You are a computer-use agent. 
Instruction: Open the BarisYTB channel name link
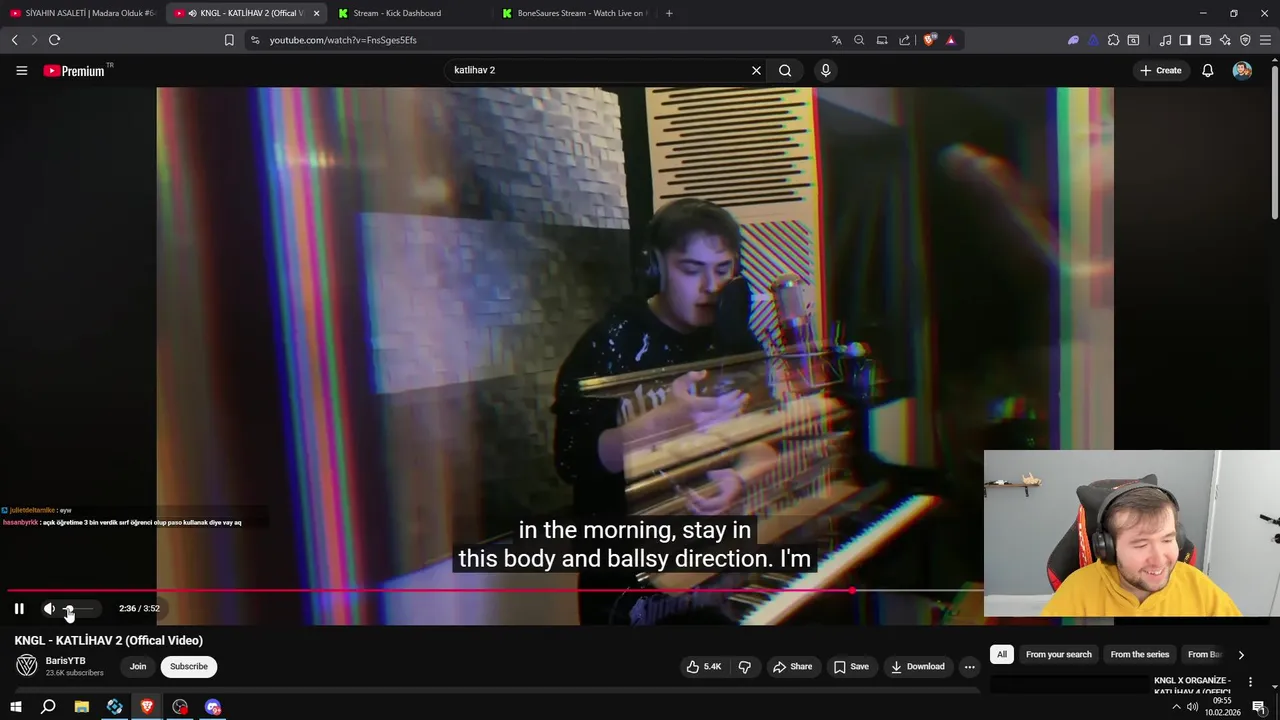[x=65, y=661]
